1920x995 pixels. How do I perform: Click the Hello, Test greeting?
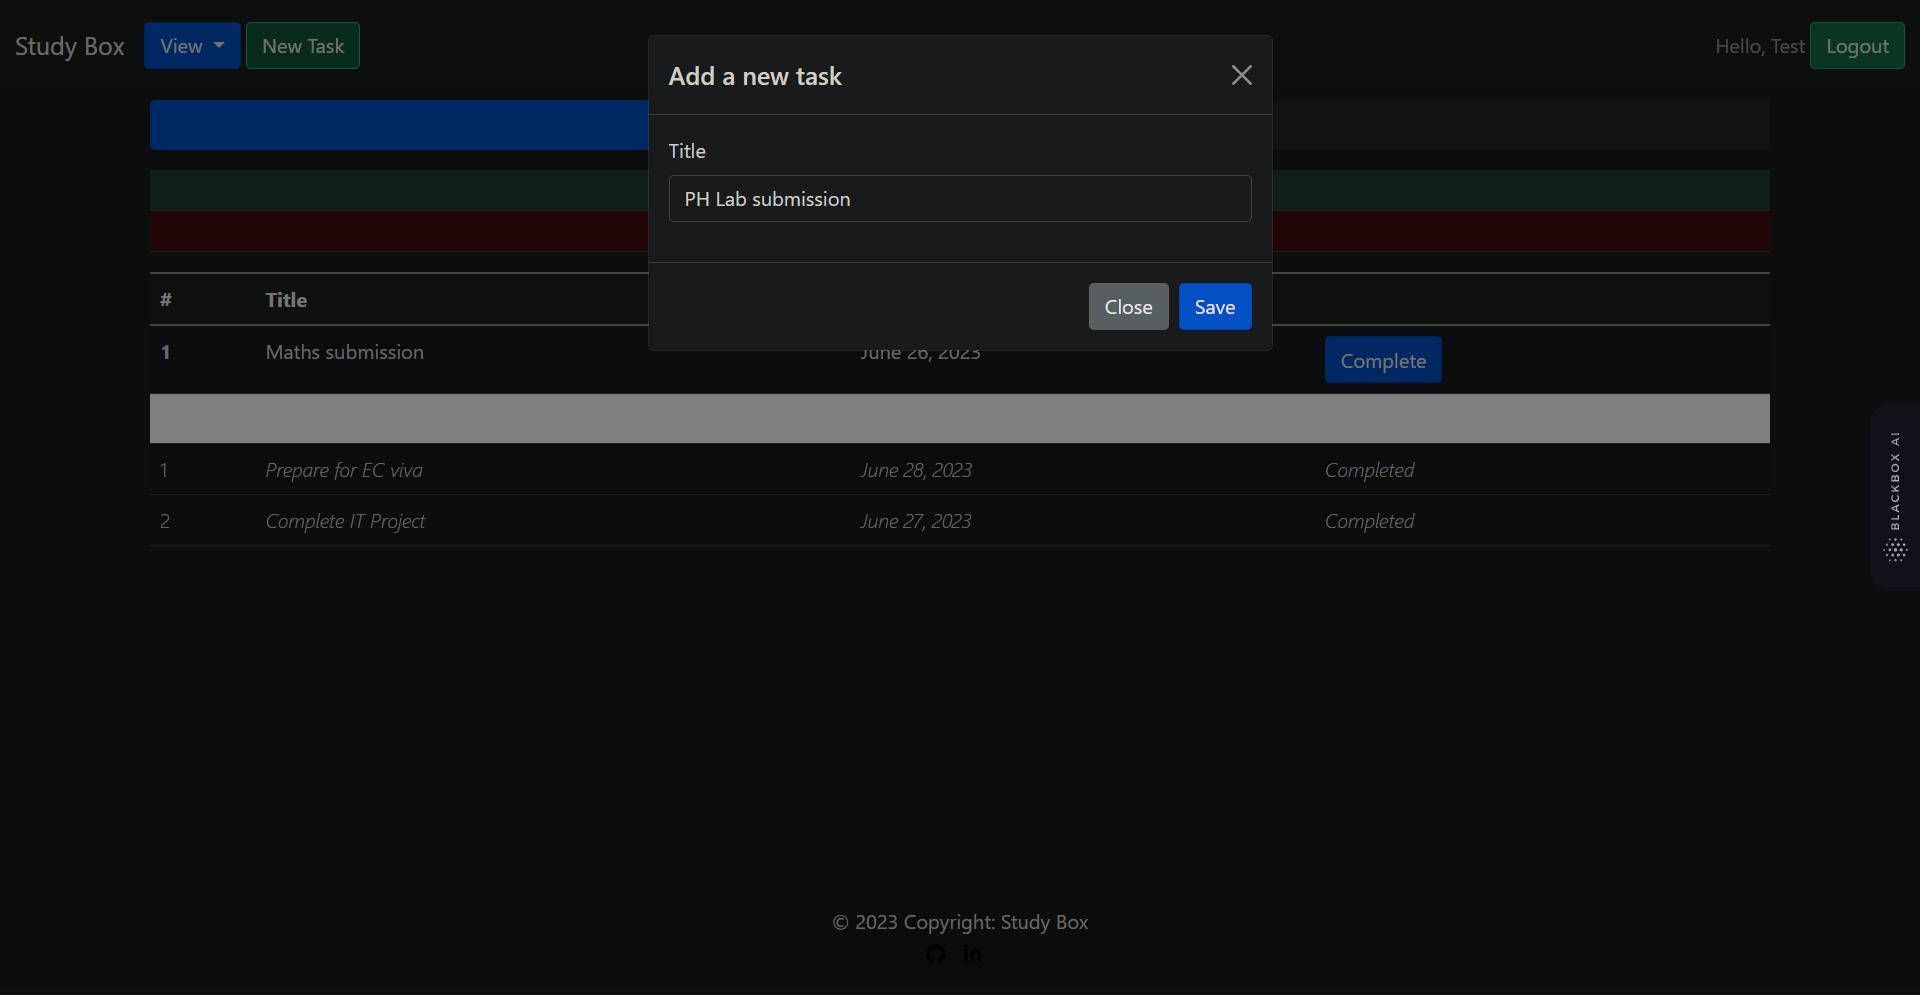click(x=1759, y=45)
